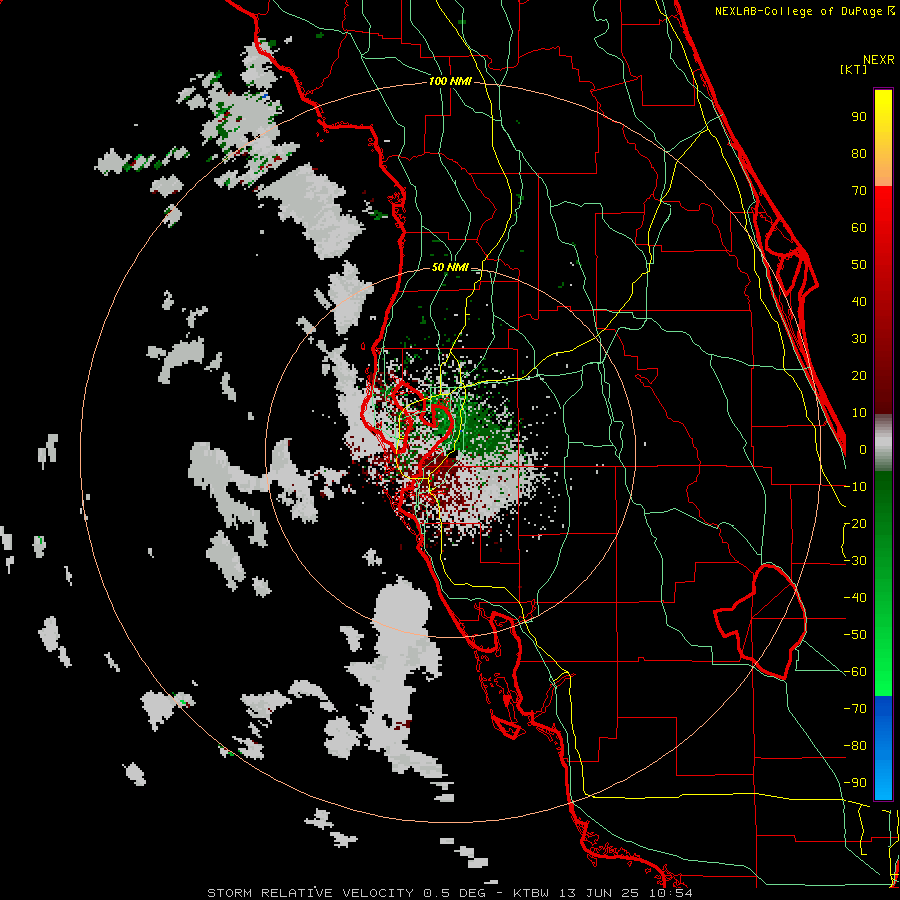Select the 100 NMI range ring label
Screen dimensions: 900x900
[450, 81]
